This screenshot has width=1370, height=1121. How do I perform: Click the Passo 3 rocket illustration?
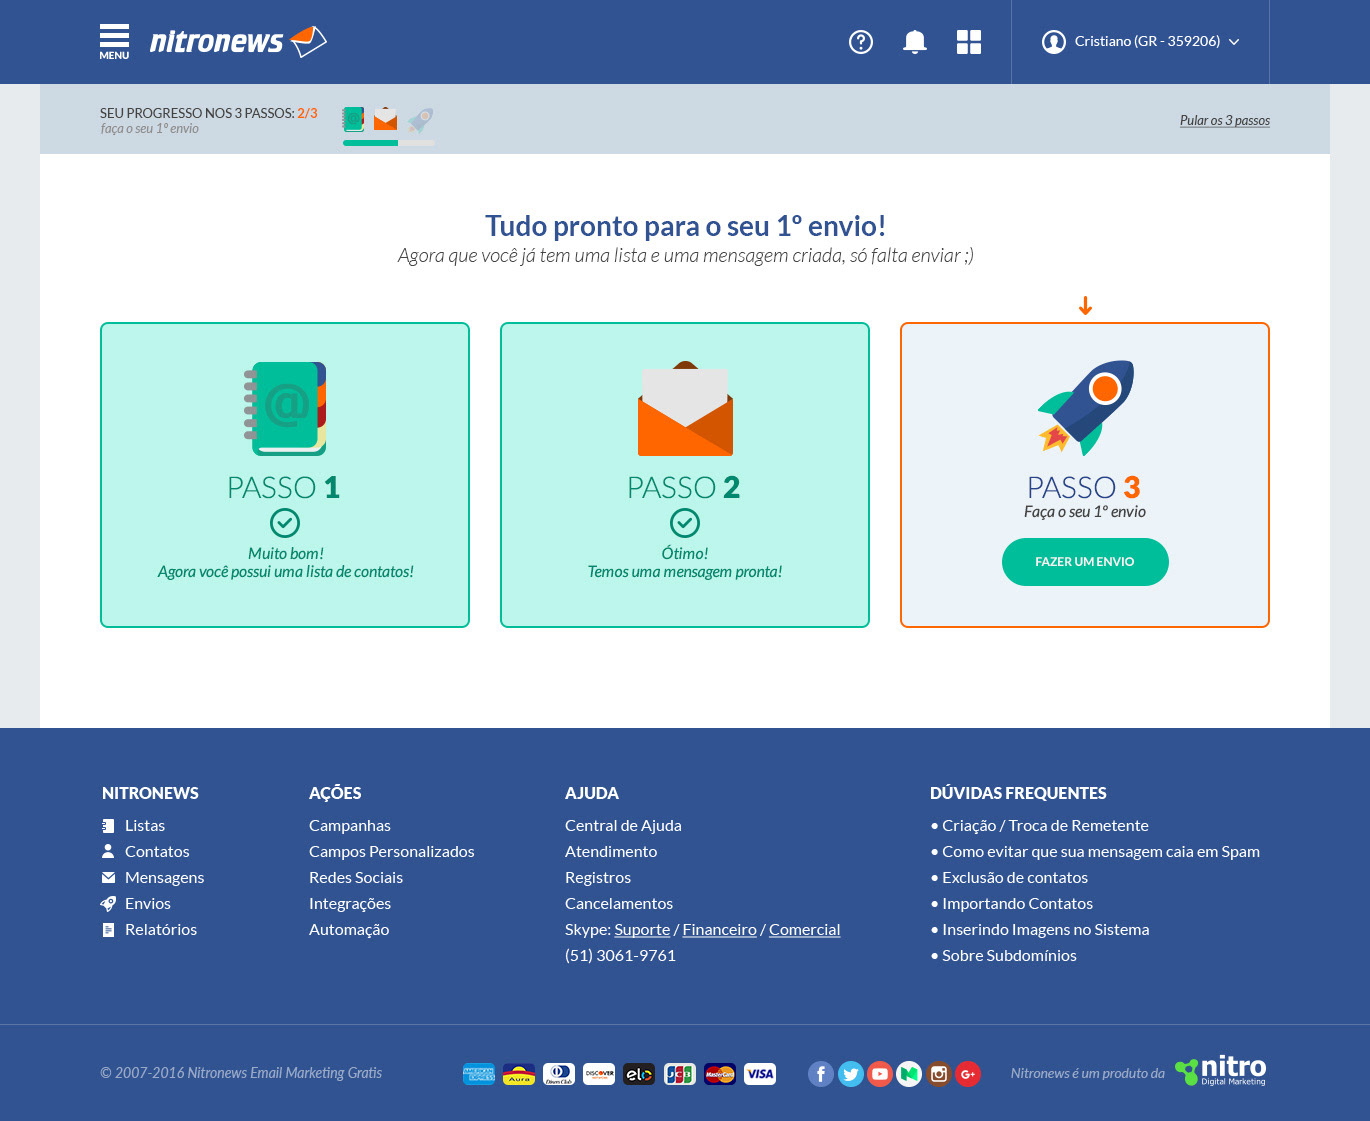click(1085, 408)
